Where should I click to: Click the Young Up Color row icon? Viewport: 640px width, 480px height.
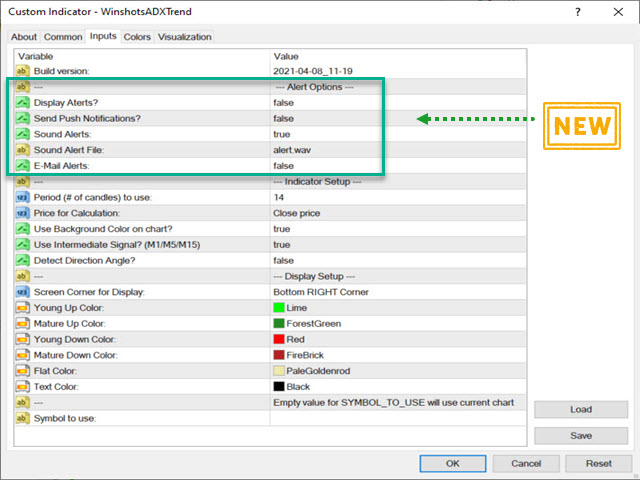[22, 307]
